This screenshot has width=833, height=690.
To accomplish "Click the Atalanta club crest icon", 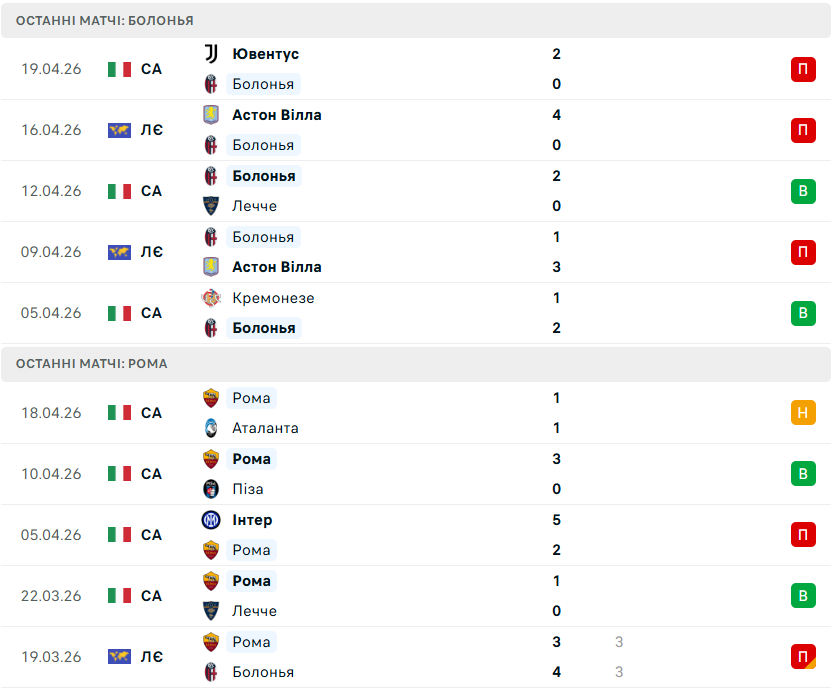I will (x=211, y=428).
